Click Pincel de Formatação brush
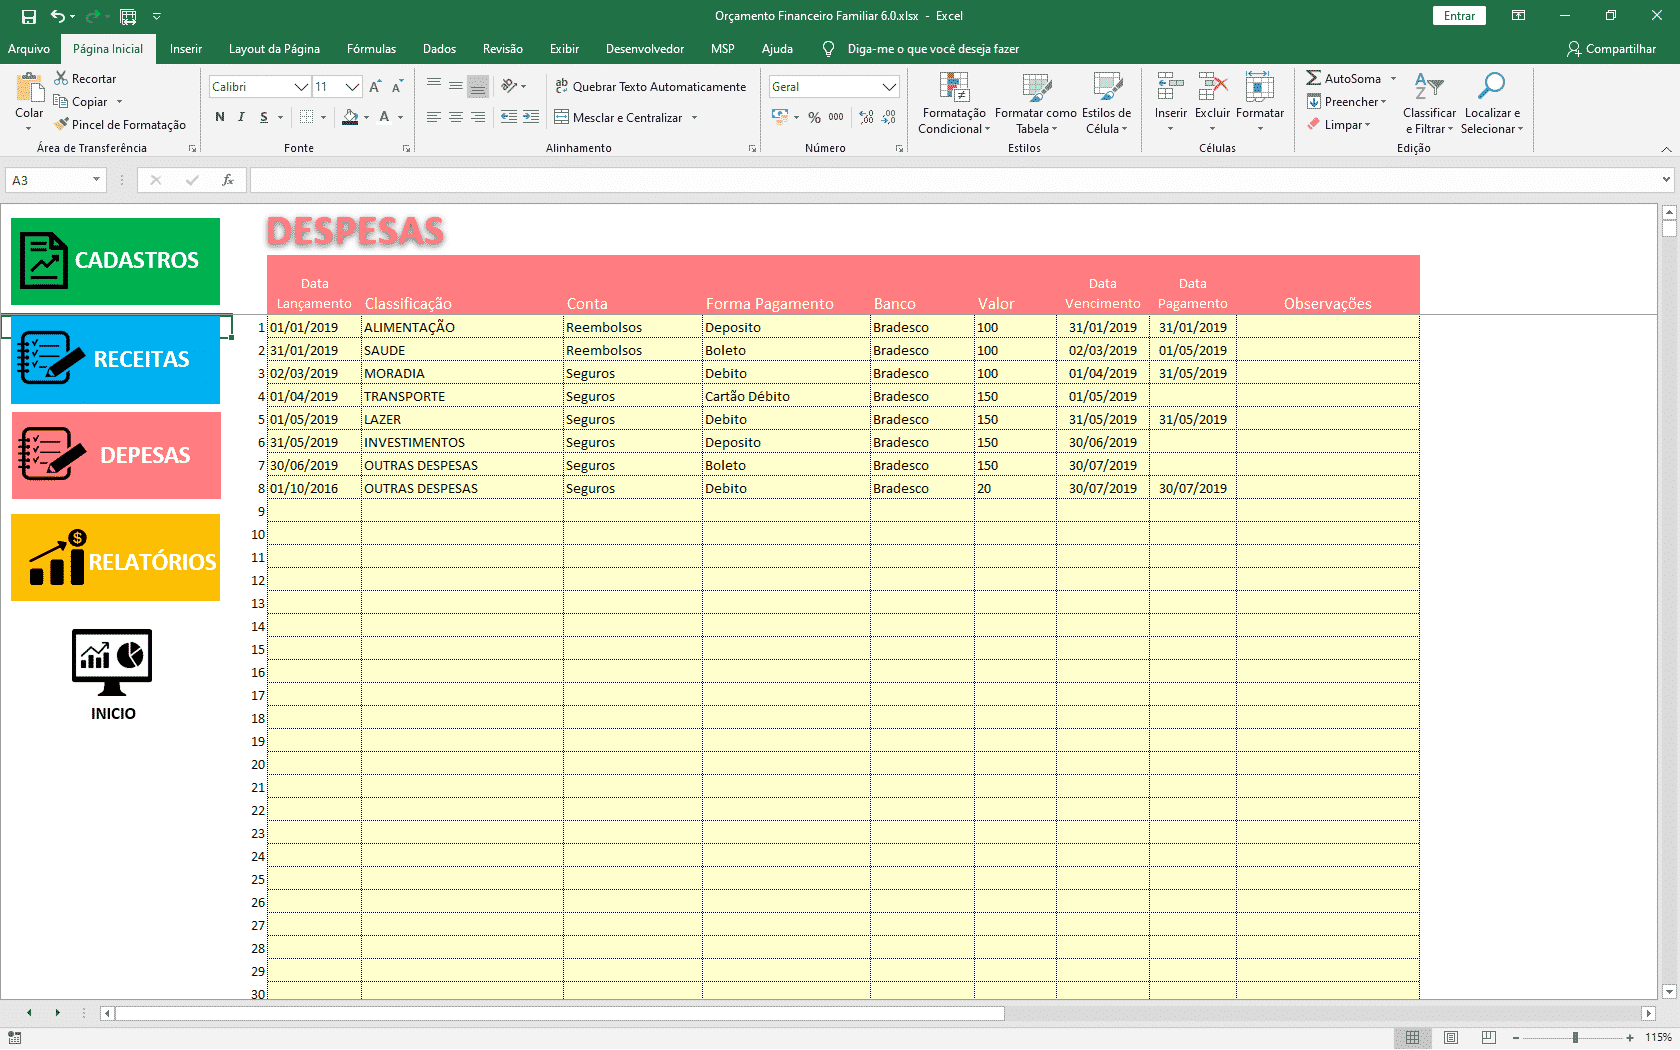The image size is (1680, 1050). (61, 124)
